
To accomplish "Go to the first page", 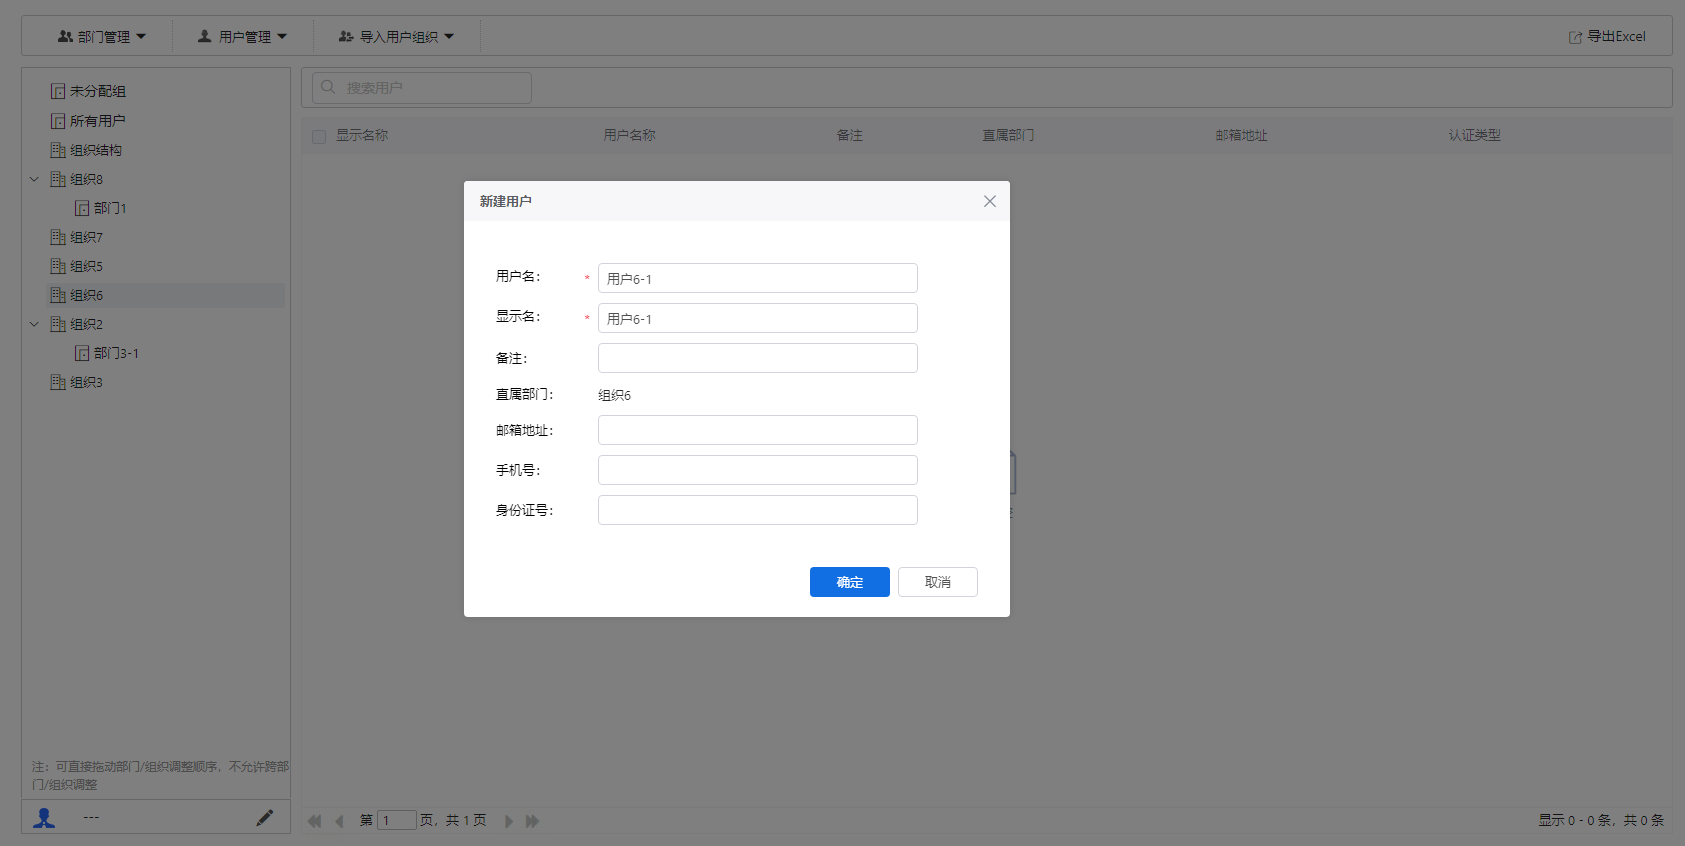I will 315,821.
